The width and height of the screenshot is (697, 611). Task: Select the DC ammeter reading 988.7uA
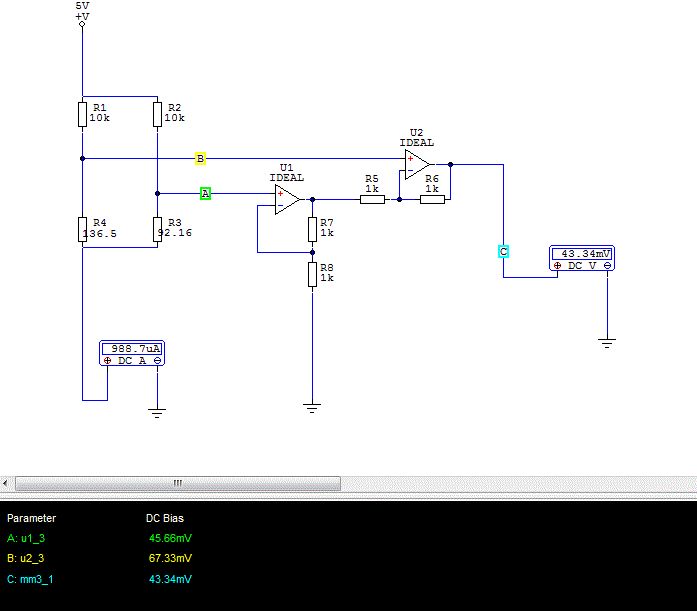[x=132, y=353]
